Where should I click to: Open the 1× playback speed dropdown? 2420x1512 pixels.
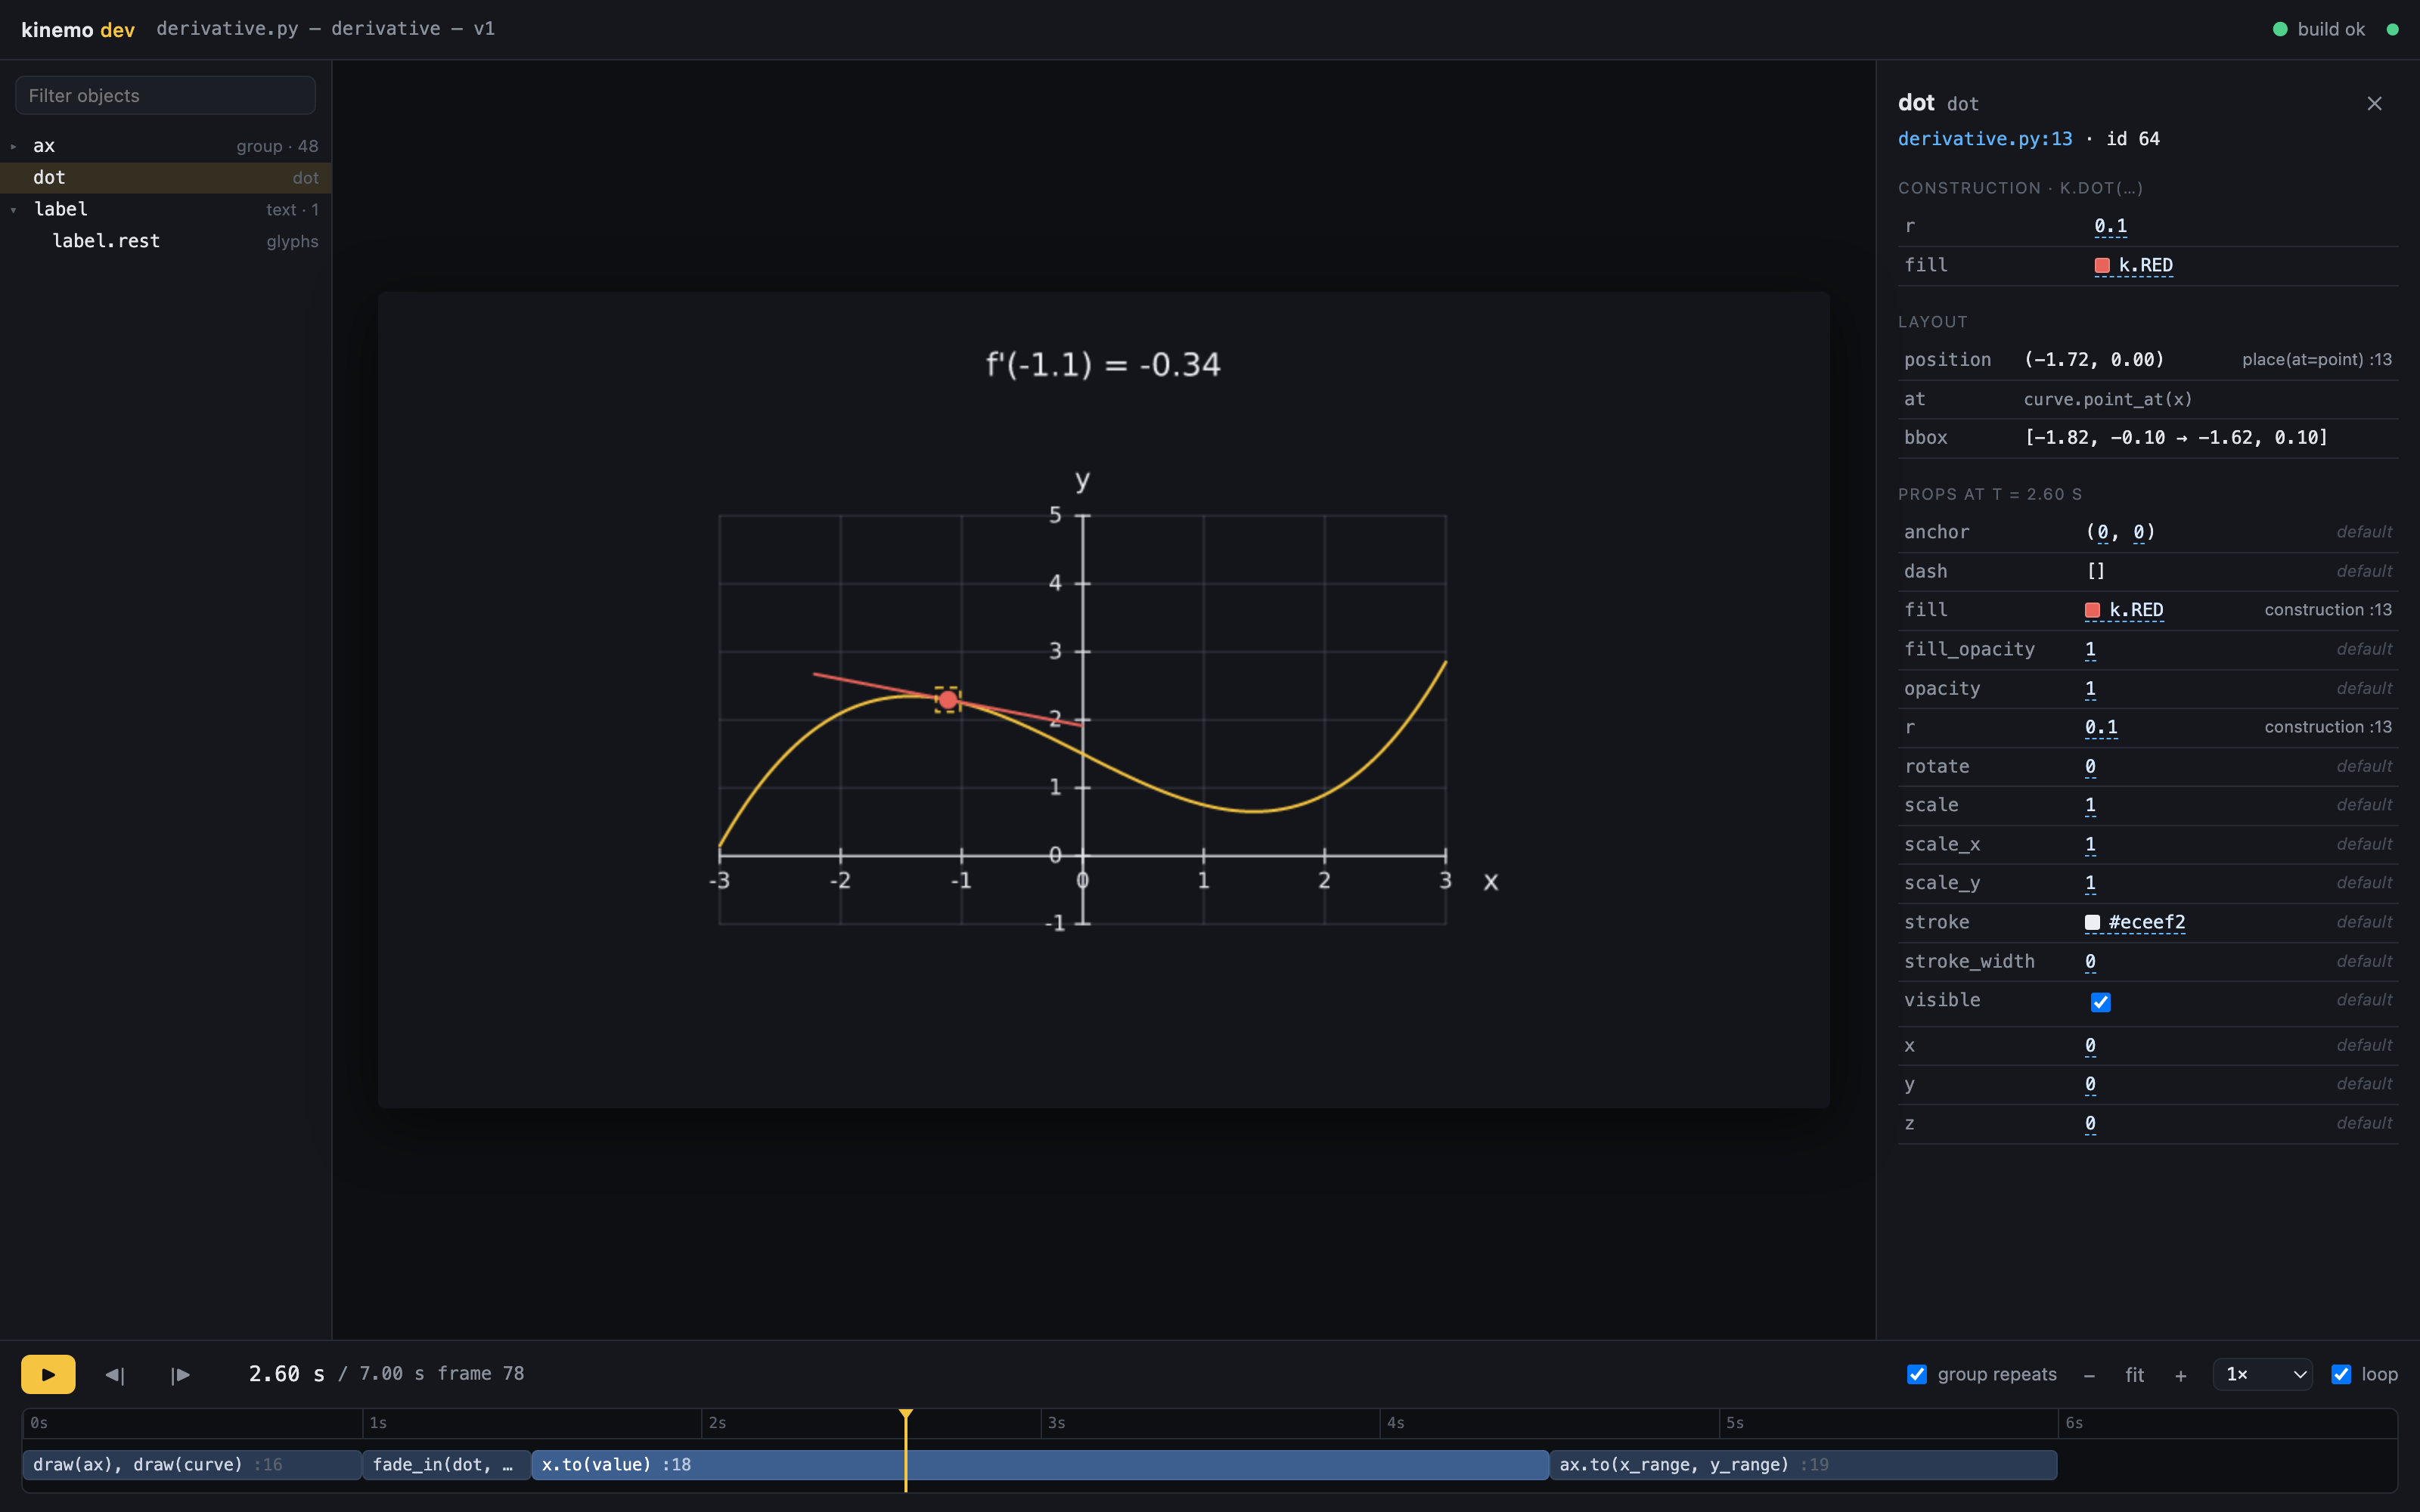coord(2262,1374)
